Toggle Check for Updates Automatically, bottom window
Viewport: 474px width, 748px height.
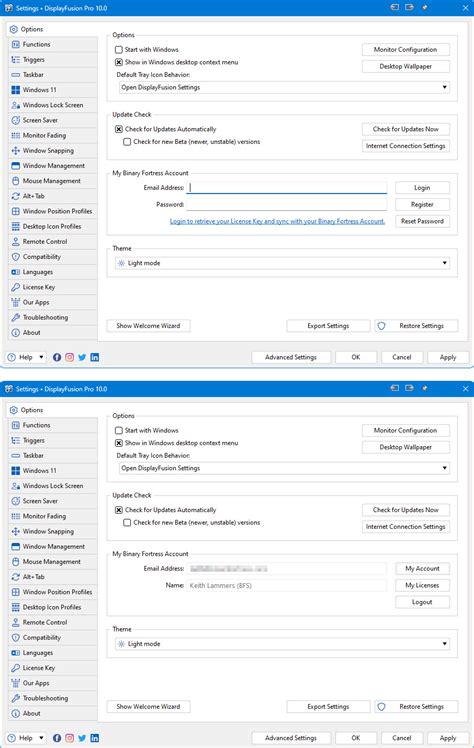(x=119, y=510)
